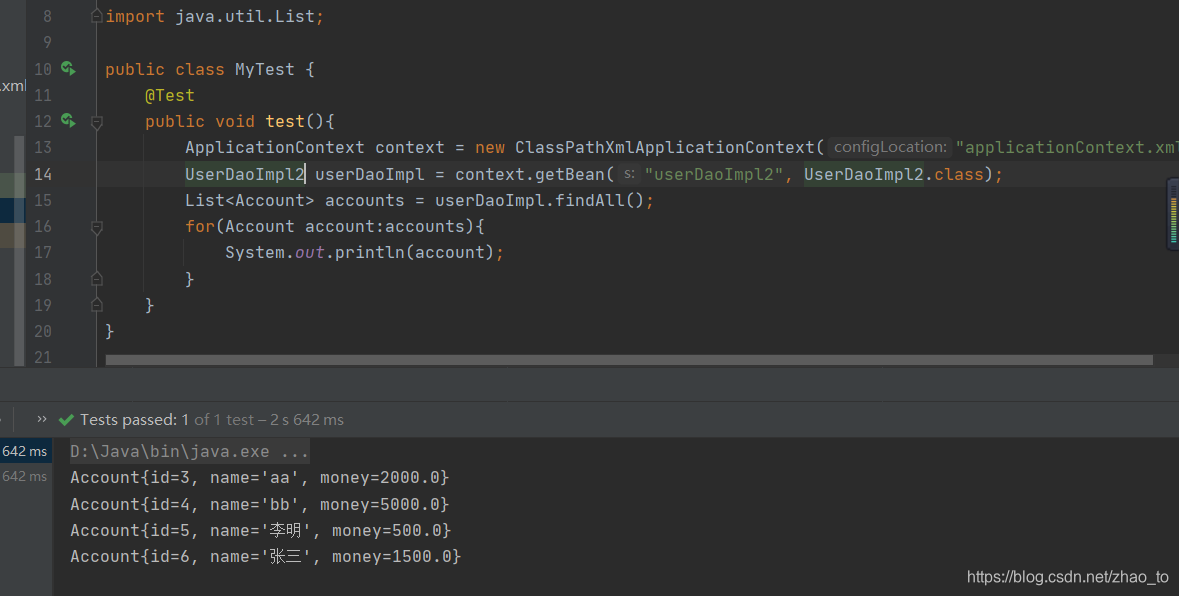Image resolution: width=1179 pixels, height=596 pixels.
Task: Run MyTest class via gutter icon on line 10
Action: pos(68,69)
